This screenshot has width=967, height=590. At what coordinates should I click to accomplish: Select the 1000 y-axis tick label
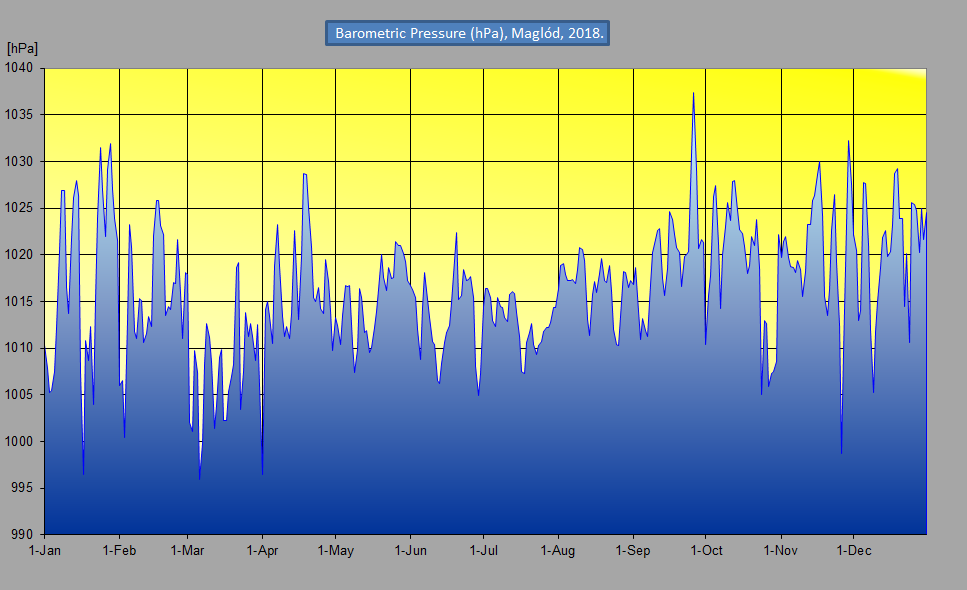(x=20, y=441)
